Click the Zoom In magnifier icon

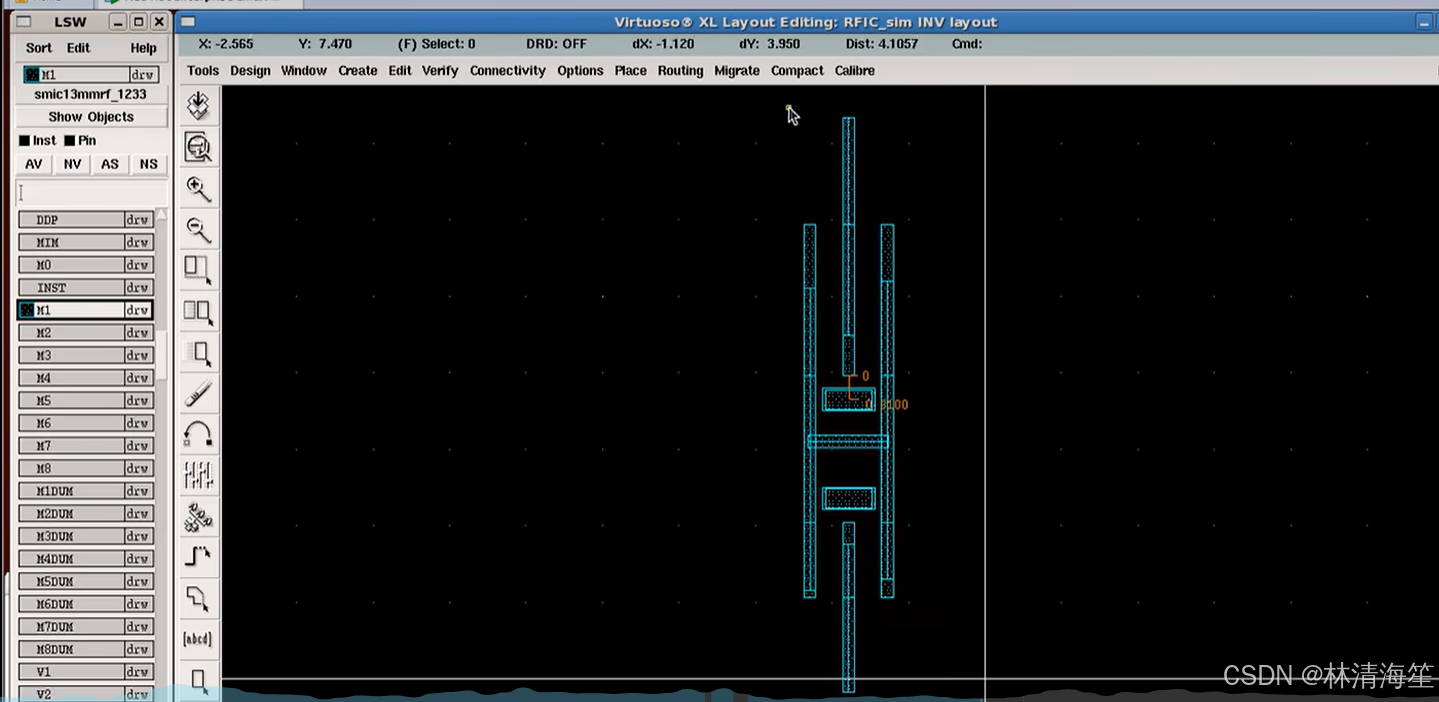pyautogui.click(x=199, y=188)
